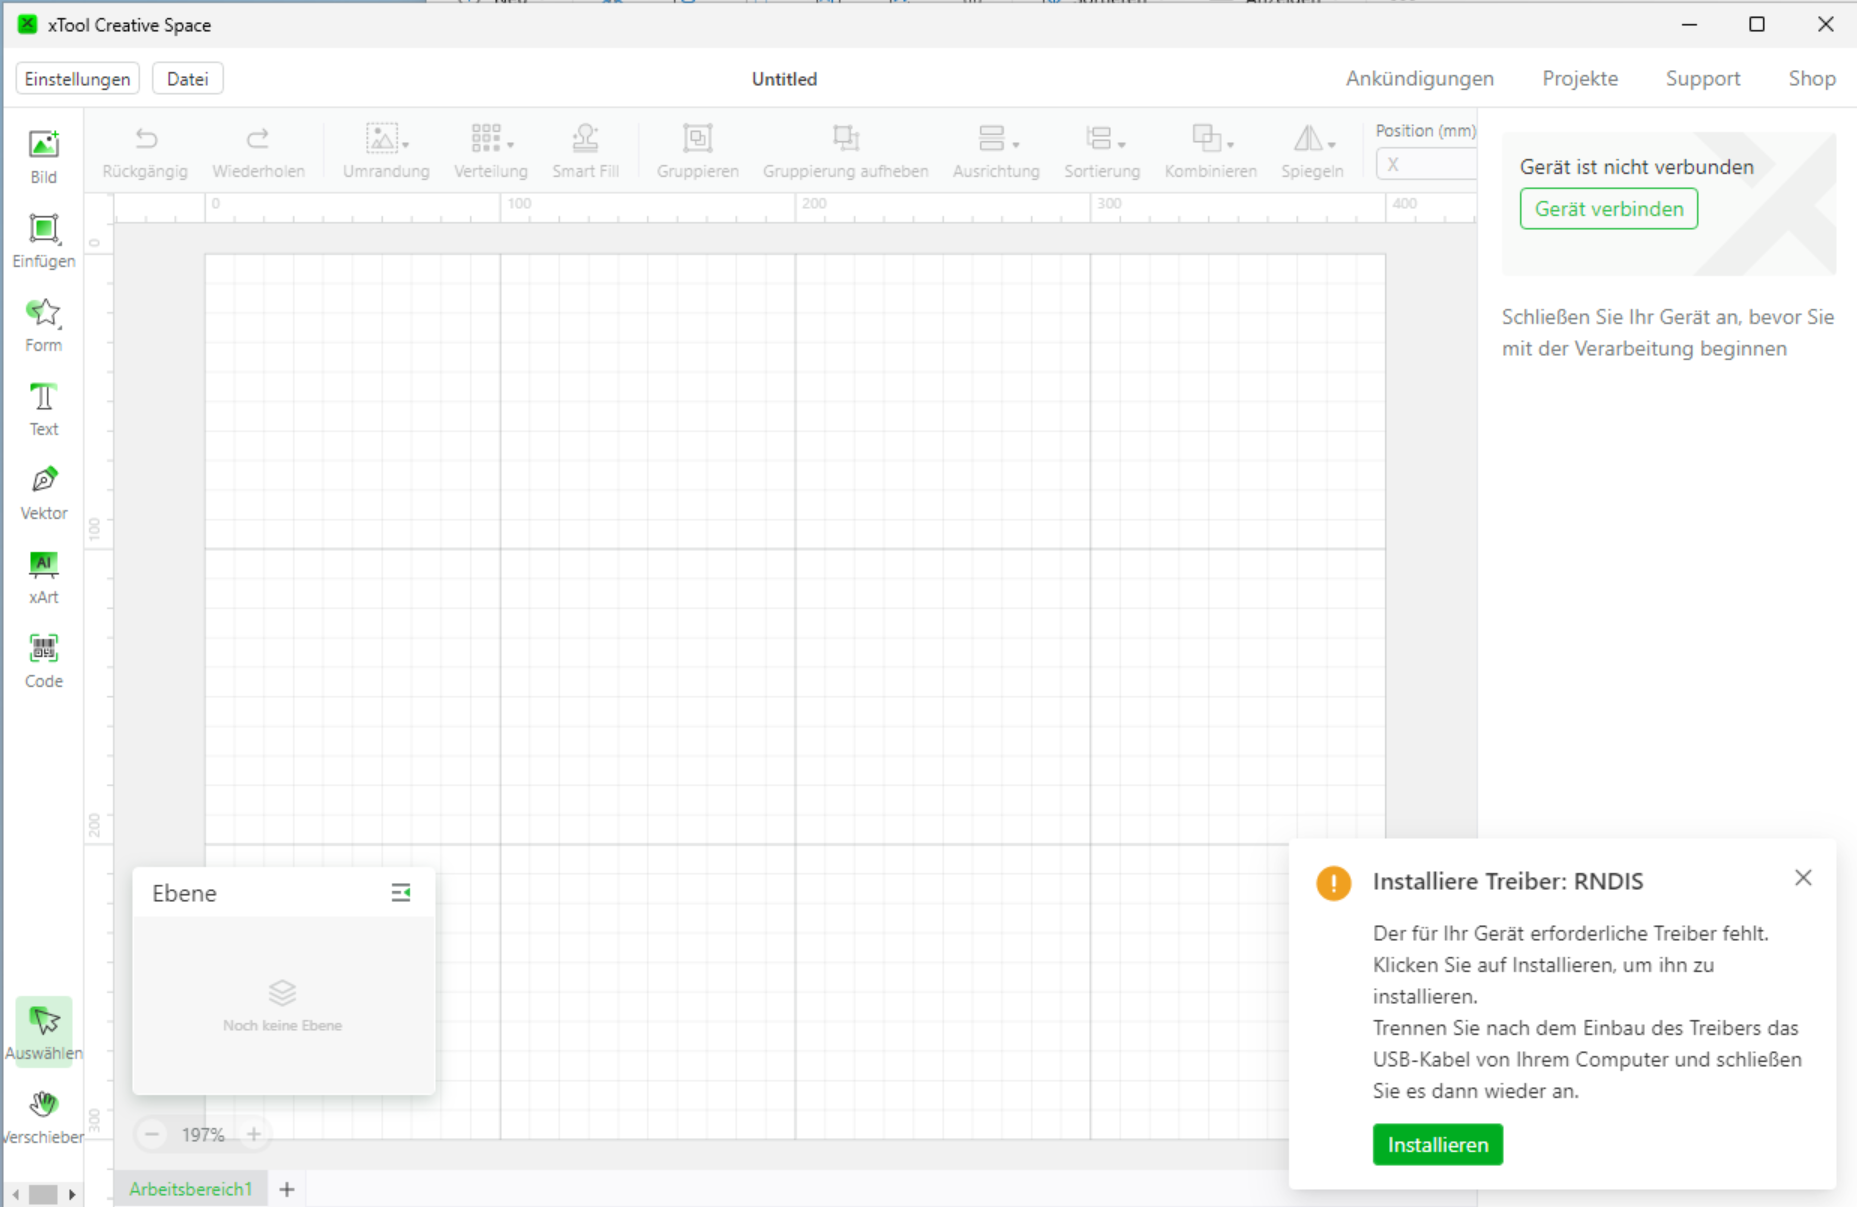Collapse the Ebene layer panel
This screenshot has height=1207, width=1857.
(x=400, y=892)
